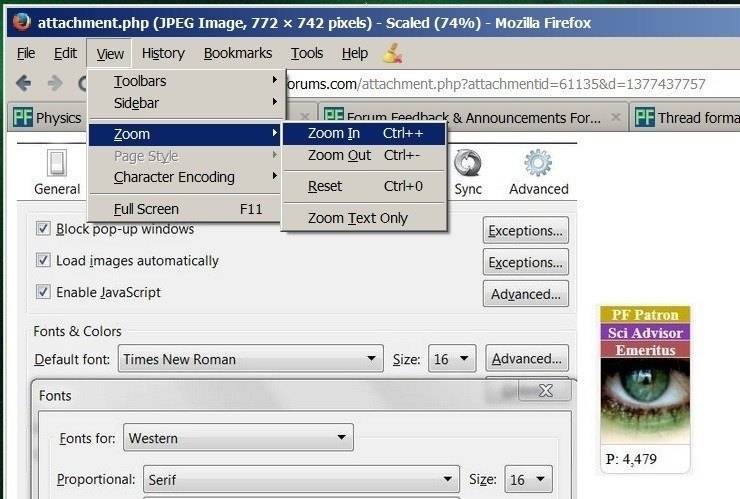740x499 pixels.
Task: Expand the Sidebar submenu
Action: 187,103
